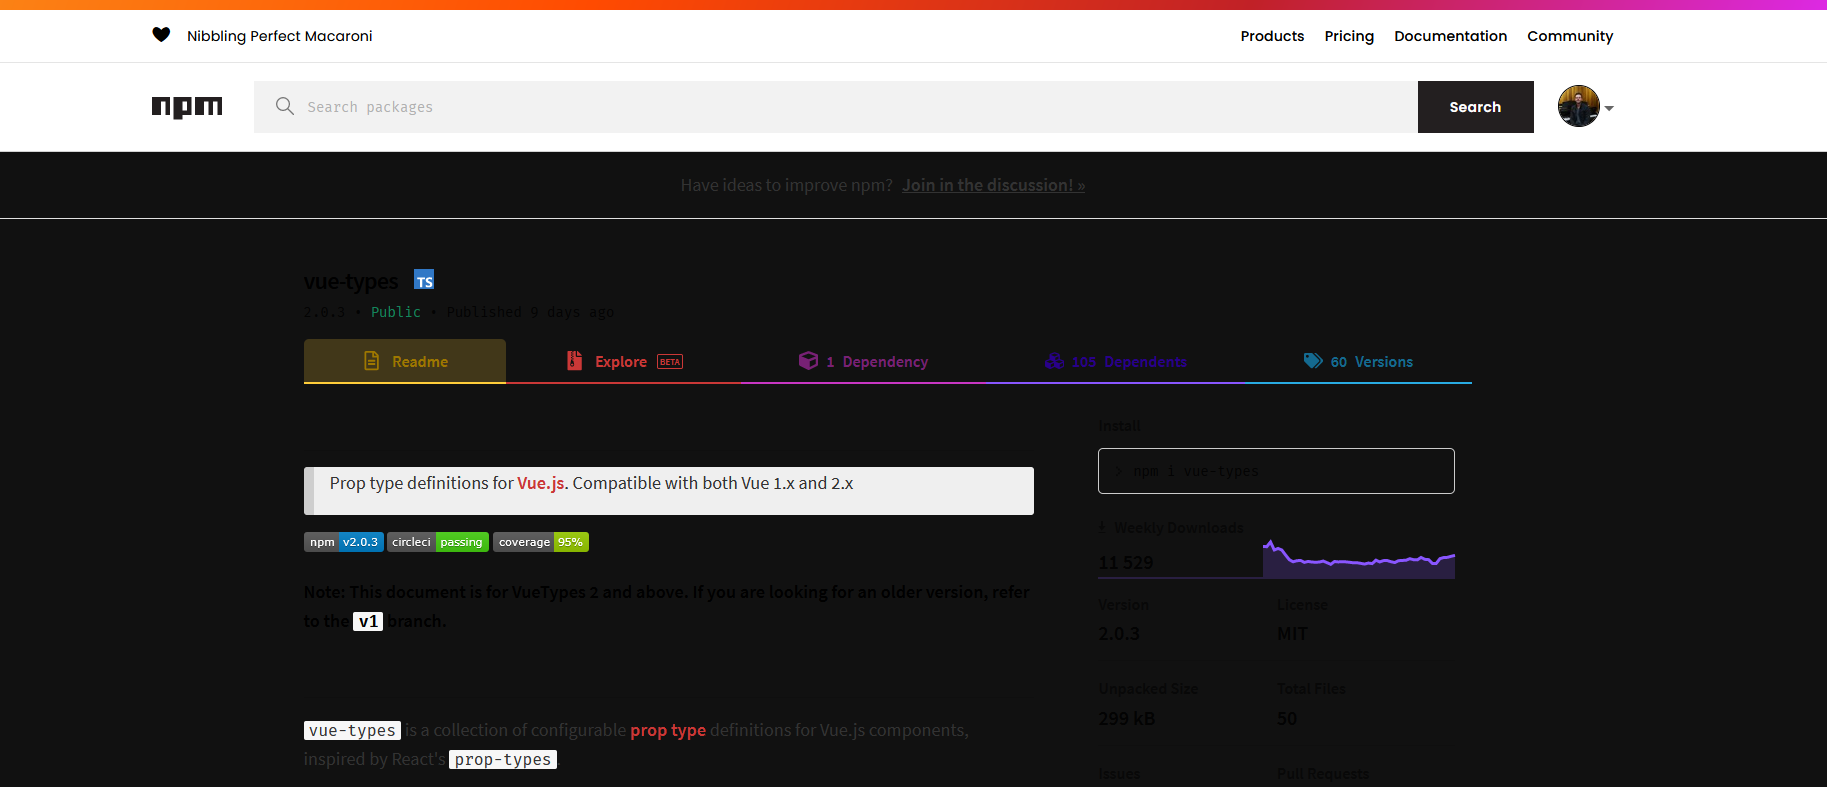Click the 11 529 downloads count
Screen dimensions: 1827x787
(1126, 562)
